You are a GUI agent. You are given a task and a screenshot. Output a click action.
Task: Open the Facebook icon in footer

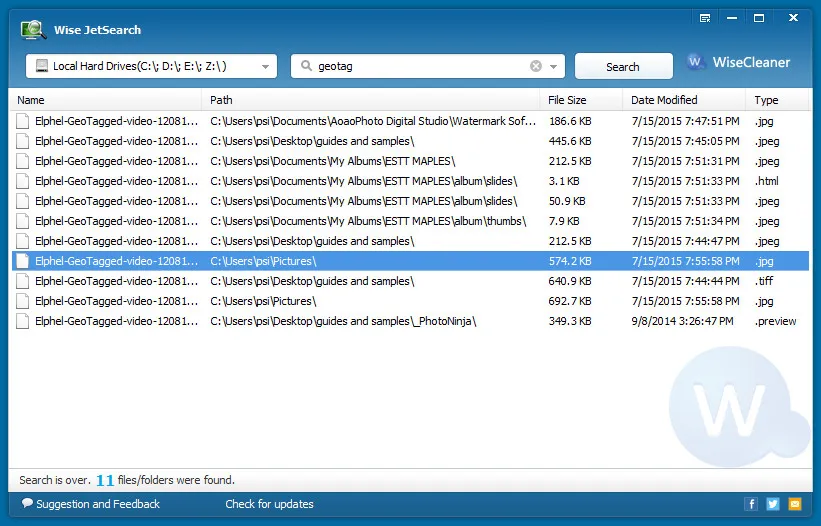click(x=751, y=504)
